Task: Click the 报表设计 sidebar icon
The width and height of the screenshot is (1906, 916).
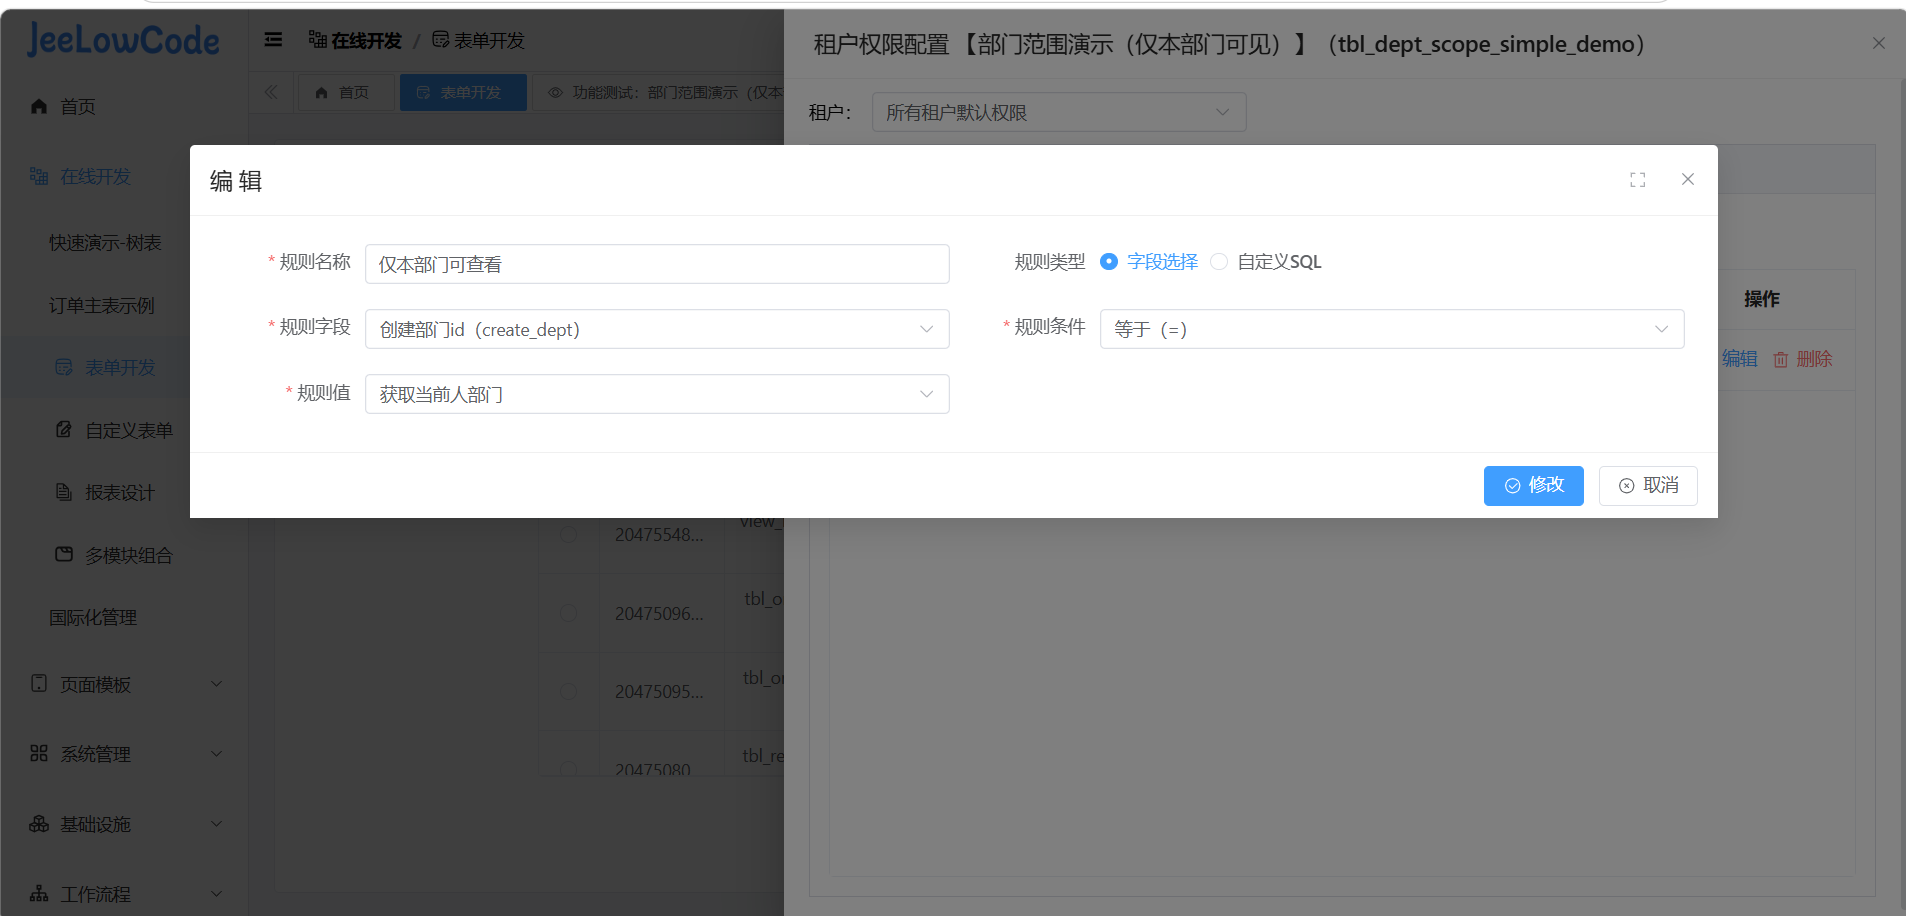Action: point(64,492)
